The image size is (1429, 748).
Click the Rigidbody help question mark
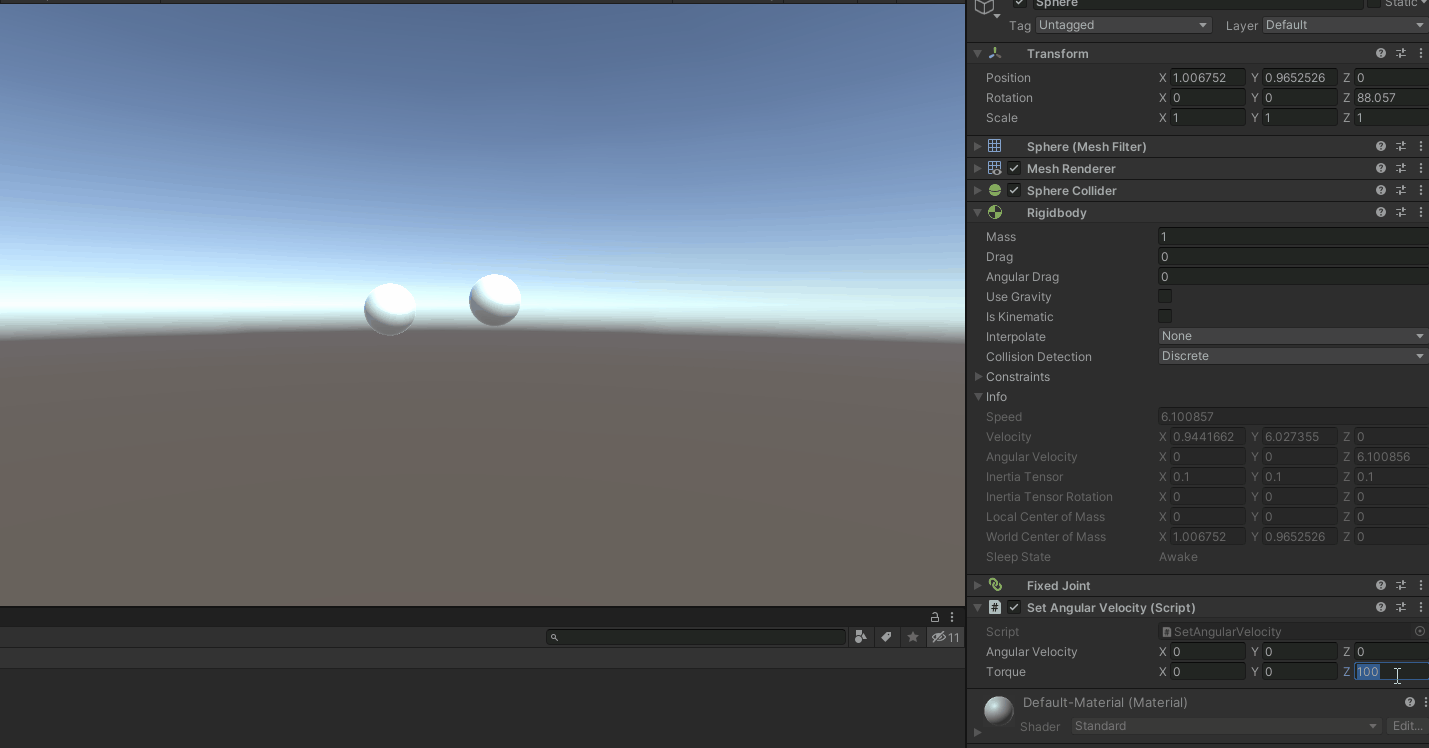(x=1381, y=212)
